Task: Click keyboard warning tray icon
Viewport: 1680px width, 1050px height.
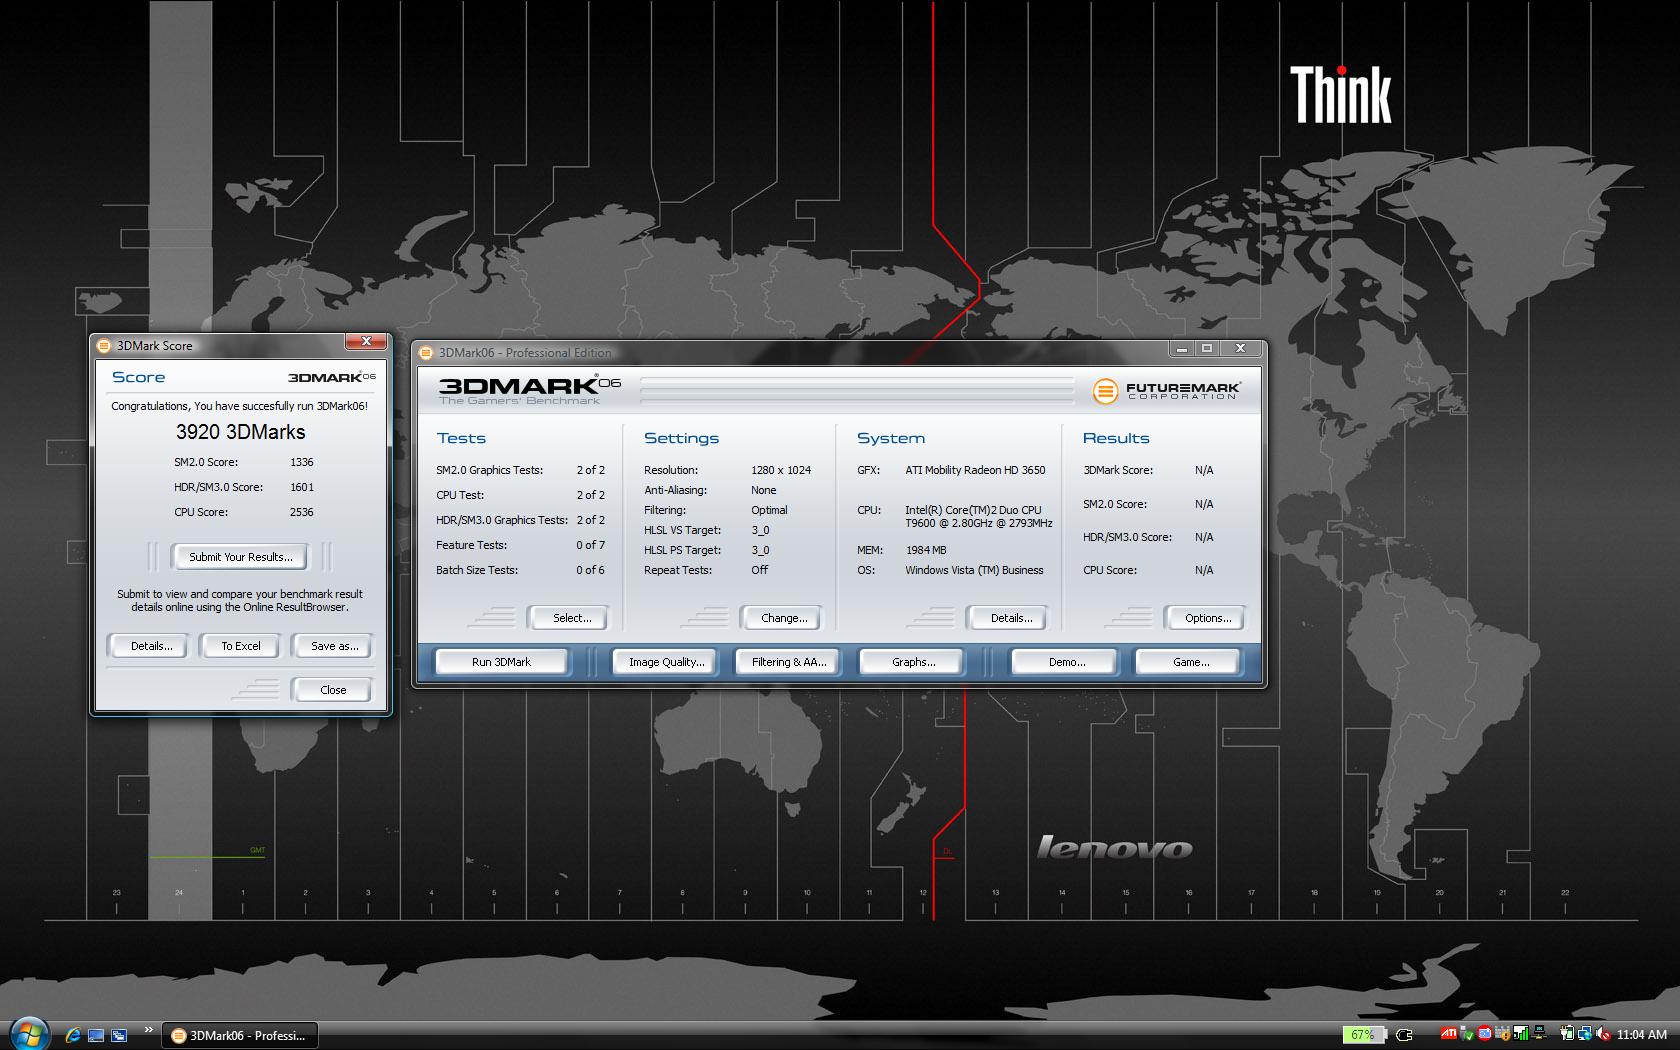Action: coord(1502,1034)
